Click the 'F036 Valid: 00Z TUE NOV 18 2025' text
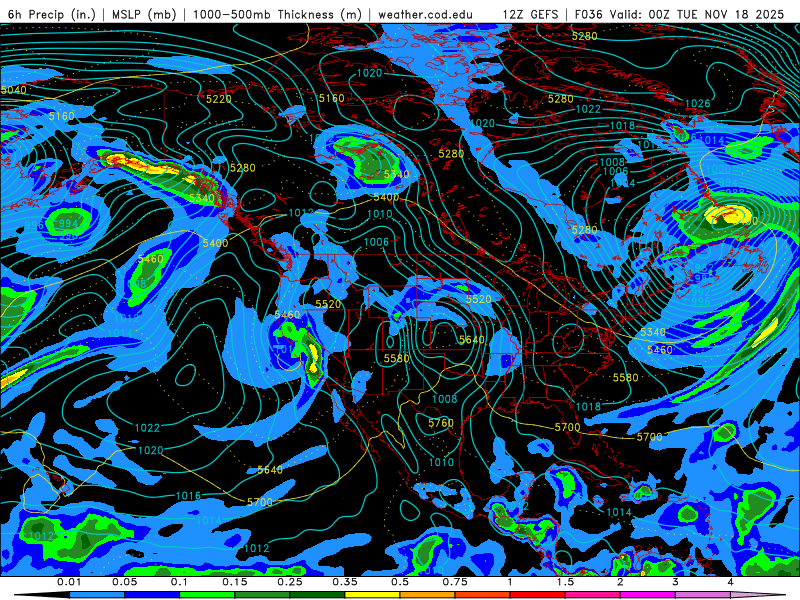 [679, 14]
